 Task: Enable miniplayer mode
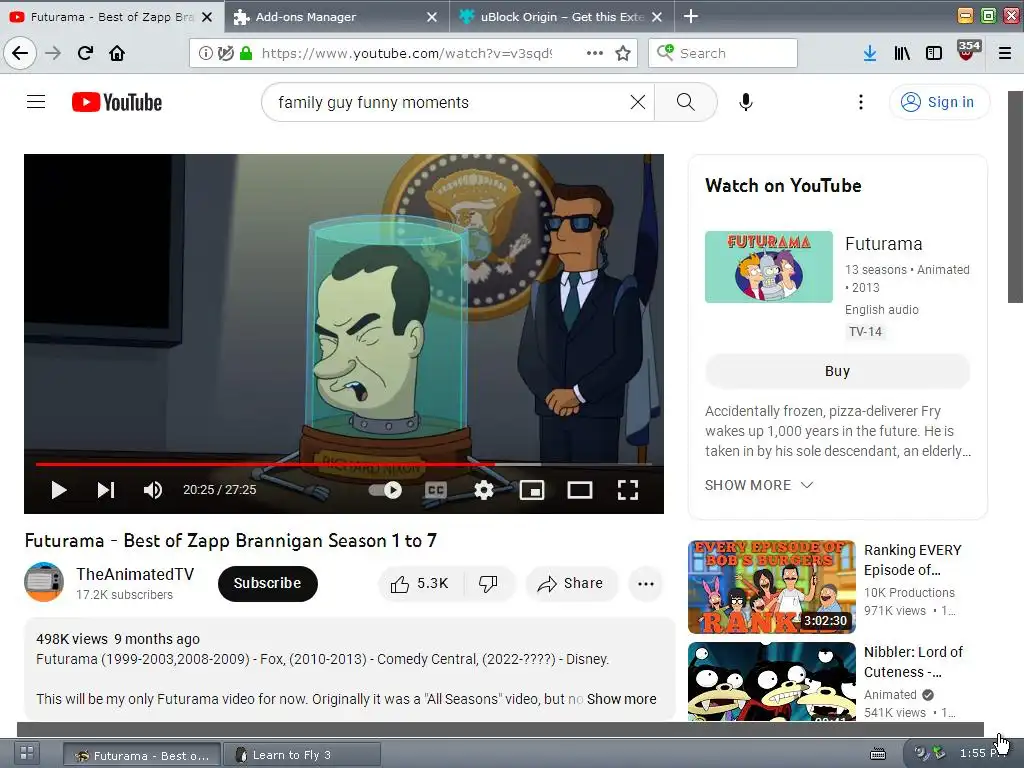click(x=532, y=490)
